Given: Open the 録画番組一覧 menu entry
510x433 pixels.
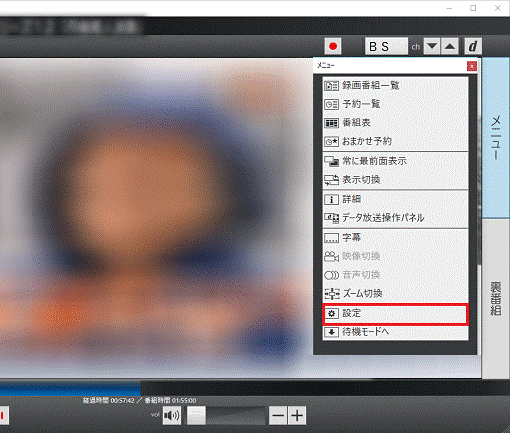Looking at the screenshot, I should tap(395, 86).
